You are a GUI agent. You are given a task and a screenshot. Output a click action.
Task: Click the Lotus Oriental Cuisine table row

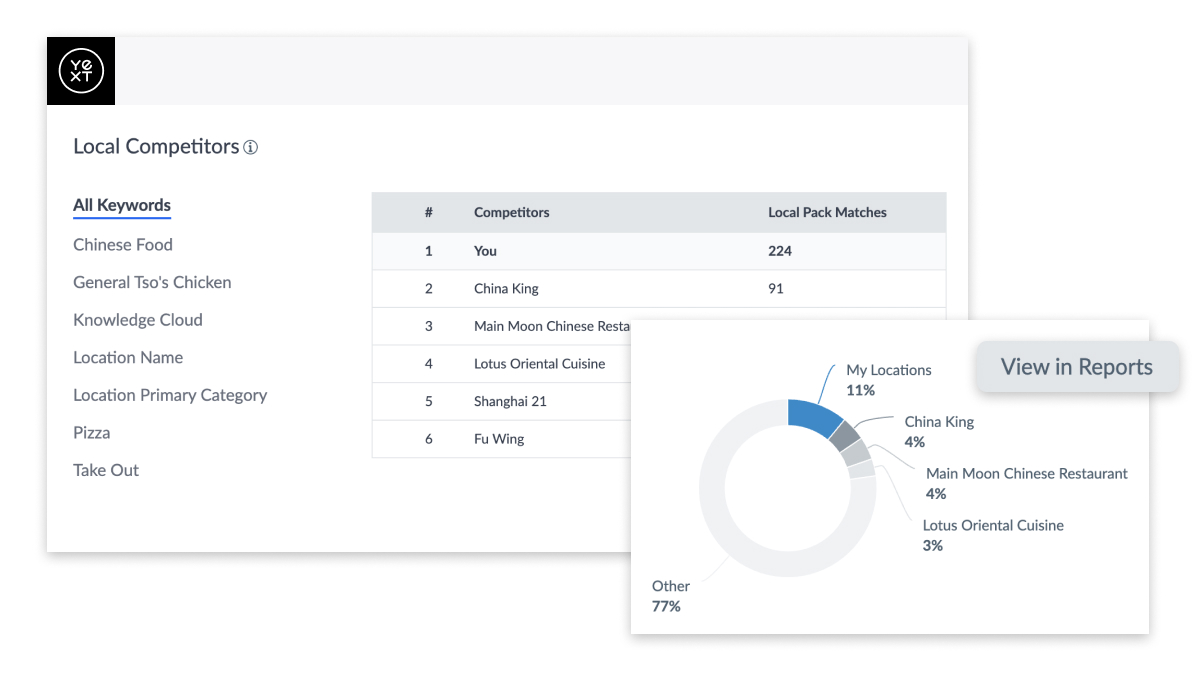[x=502, y=364]
